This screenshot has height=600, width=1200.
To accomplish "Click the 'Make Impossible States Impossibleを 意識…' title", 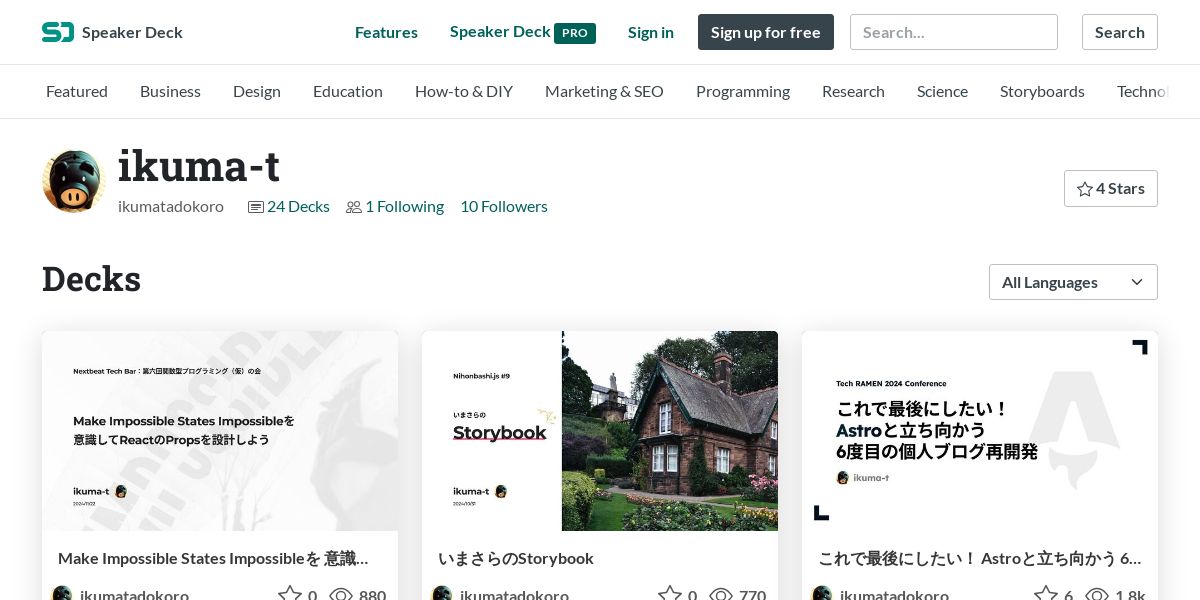I will (213, 558).
